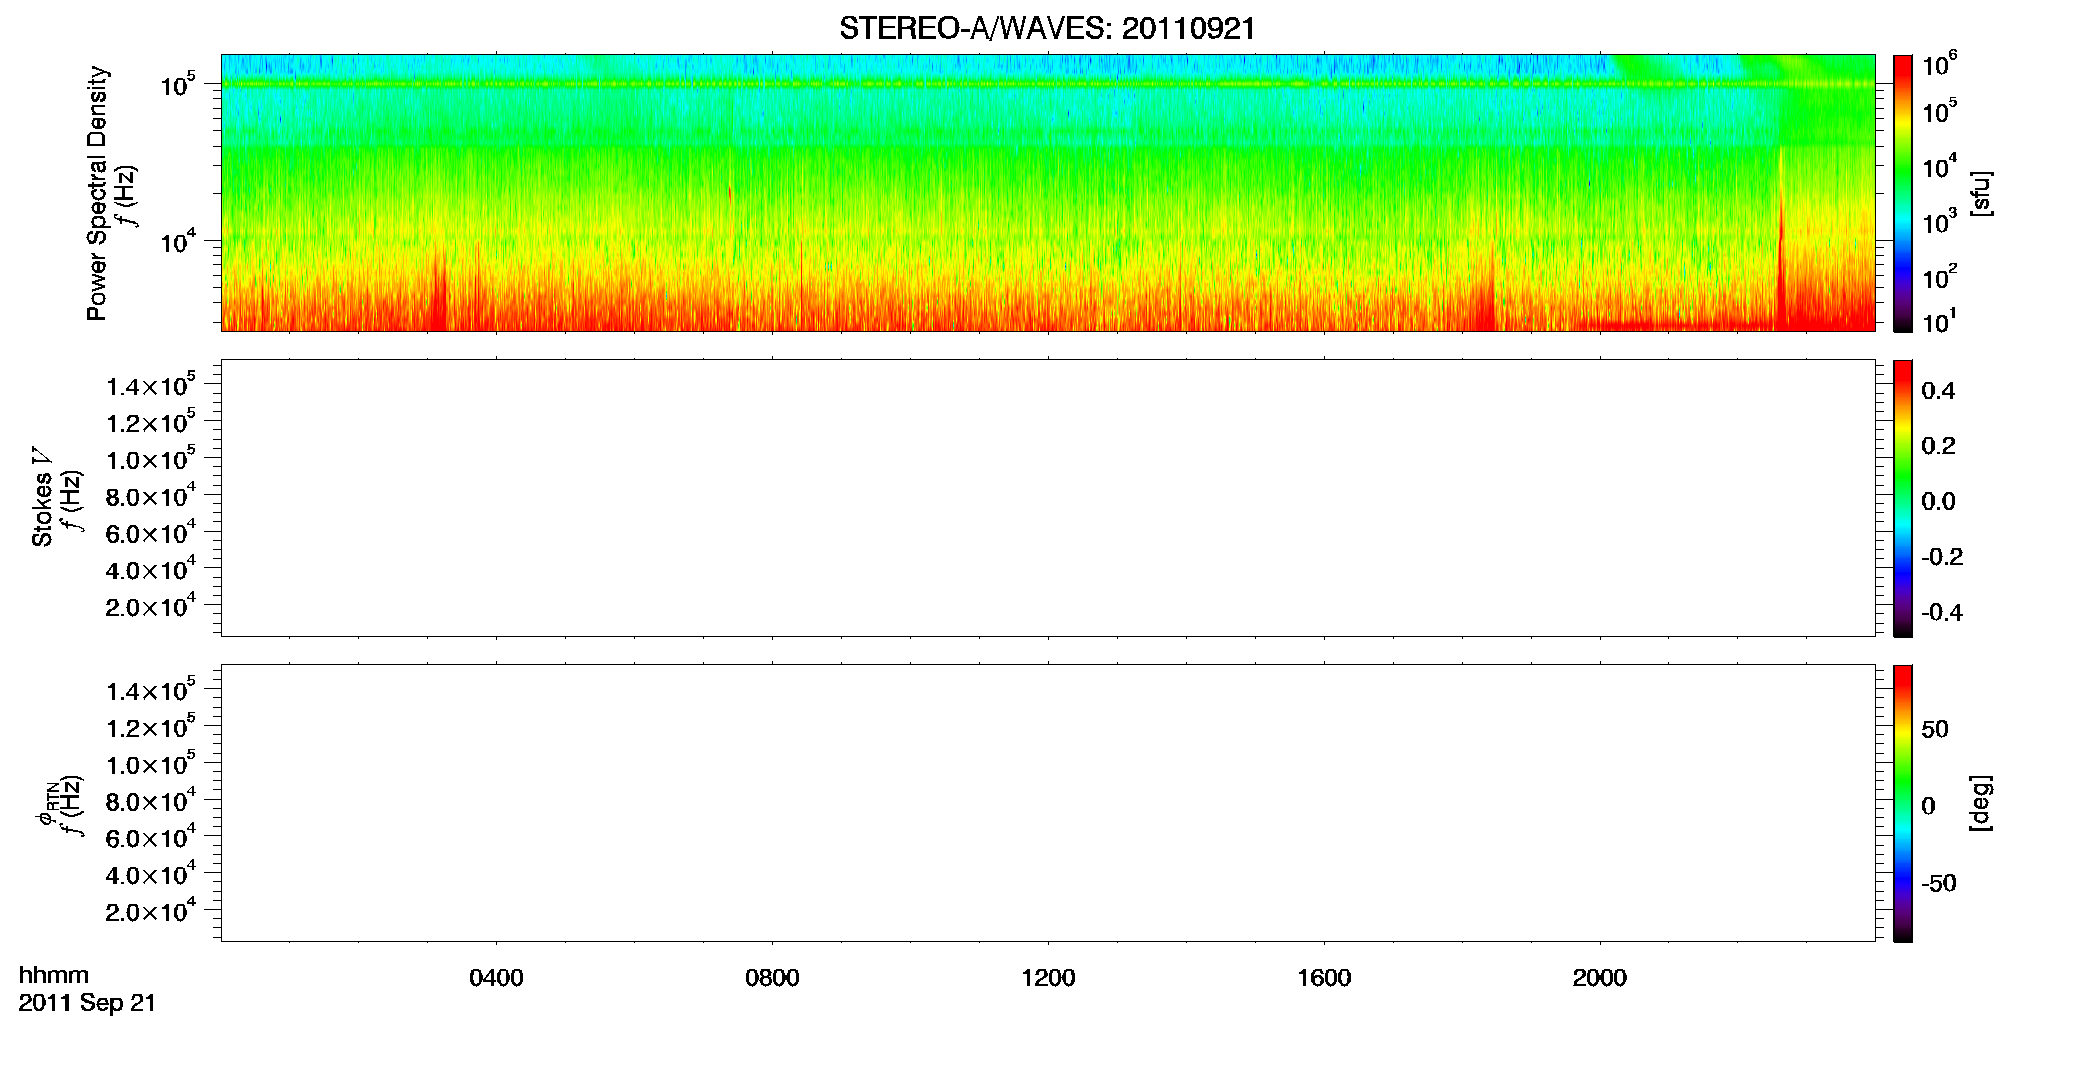Click the -0.2 label on the Stokes color bar
This screenshot has width=2096, height=1080.
[x=1942, y=557]
